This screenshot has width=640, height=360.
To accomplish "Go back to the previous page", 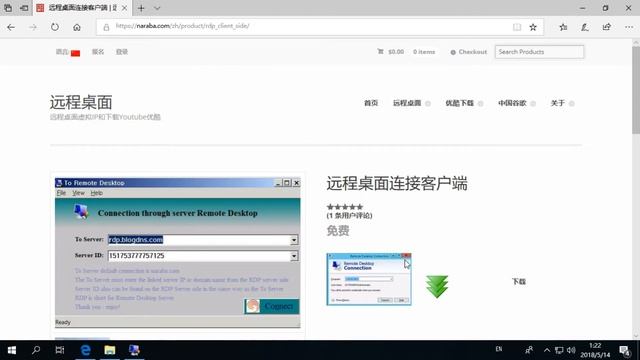I will coord(11,27).
